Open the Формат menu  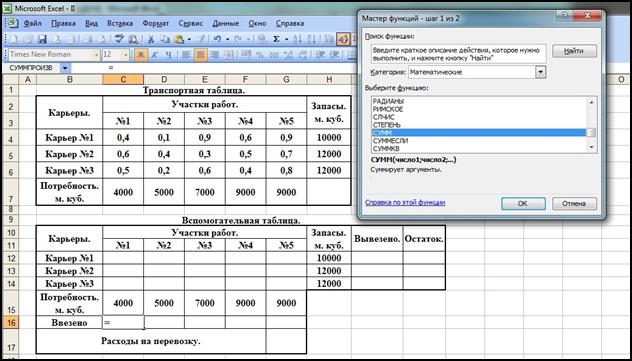[x=156, y=23]
